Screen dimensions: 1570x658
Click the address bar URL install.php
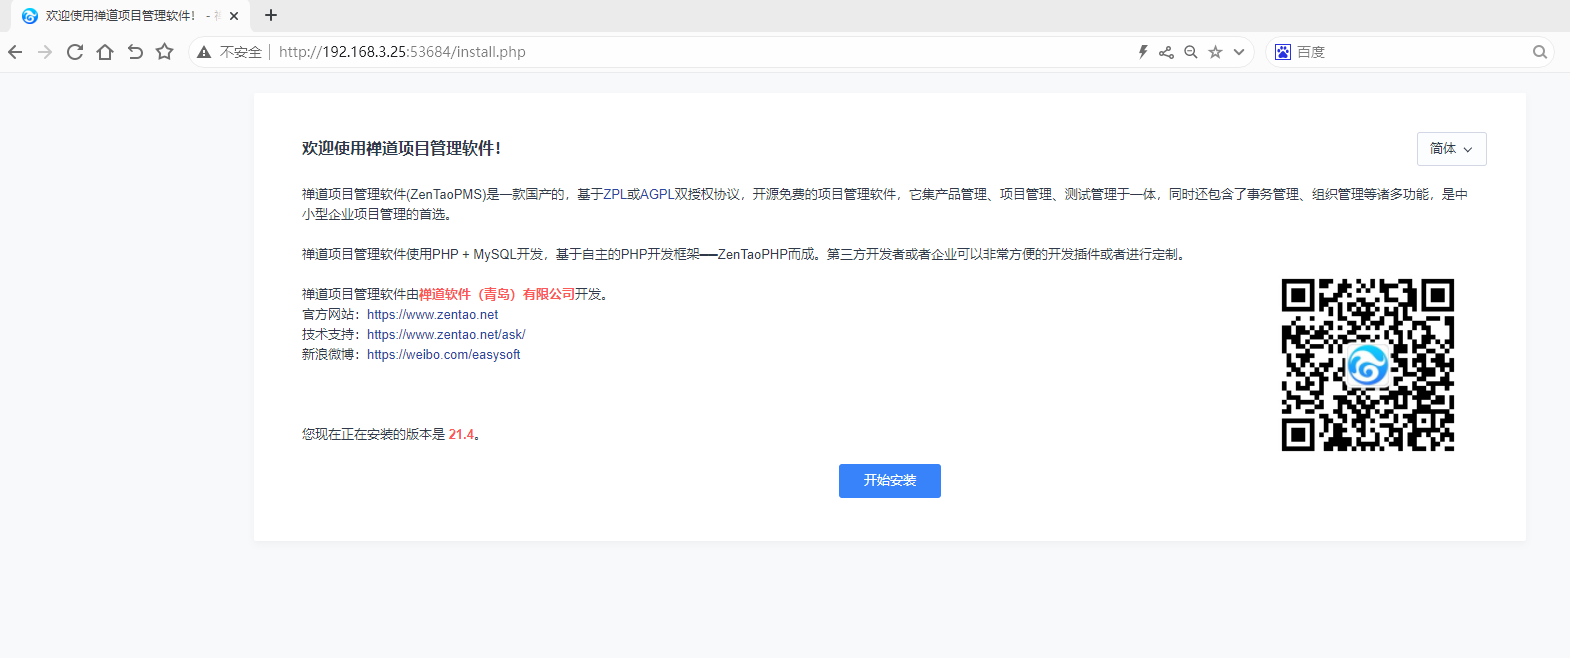402,52
